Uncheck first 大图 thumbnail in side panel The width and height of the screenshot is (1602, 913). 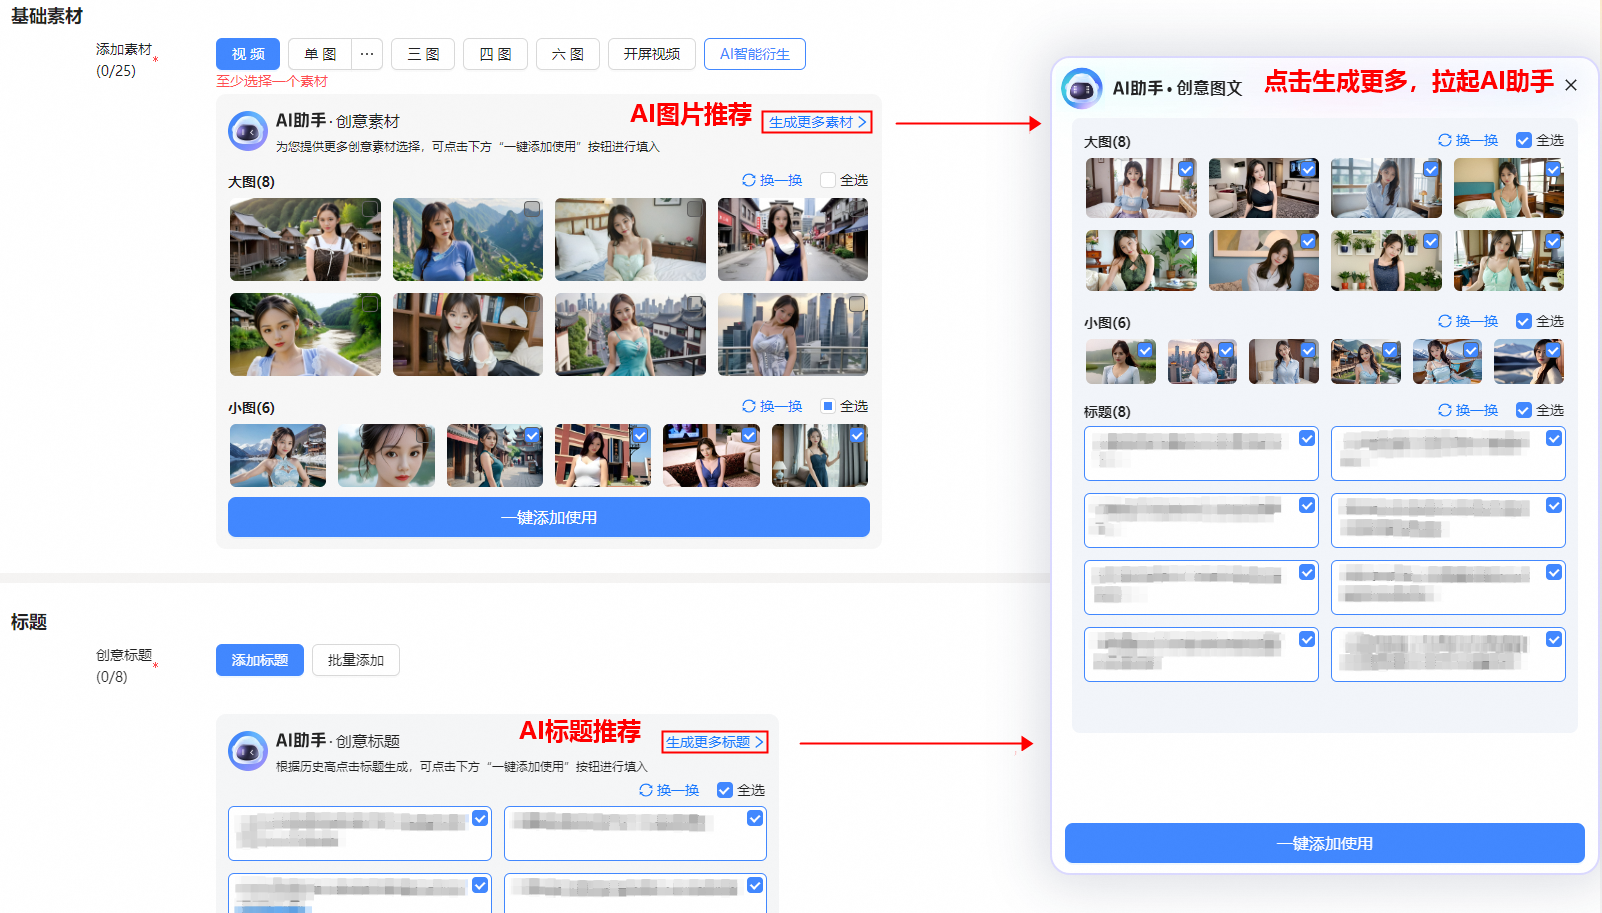click(x=1186, y=169)
